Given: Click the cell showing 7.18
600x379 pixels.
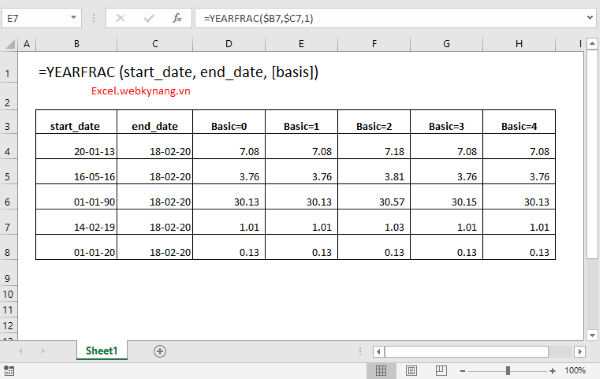Looking at the screenshot, I should coord(374,146).
